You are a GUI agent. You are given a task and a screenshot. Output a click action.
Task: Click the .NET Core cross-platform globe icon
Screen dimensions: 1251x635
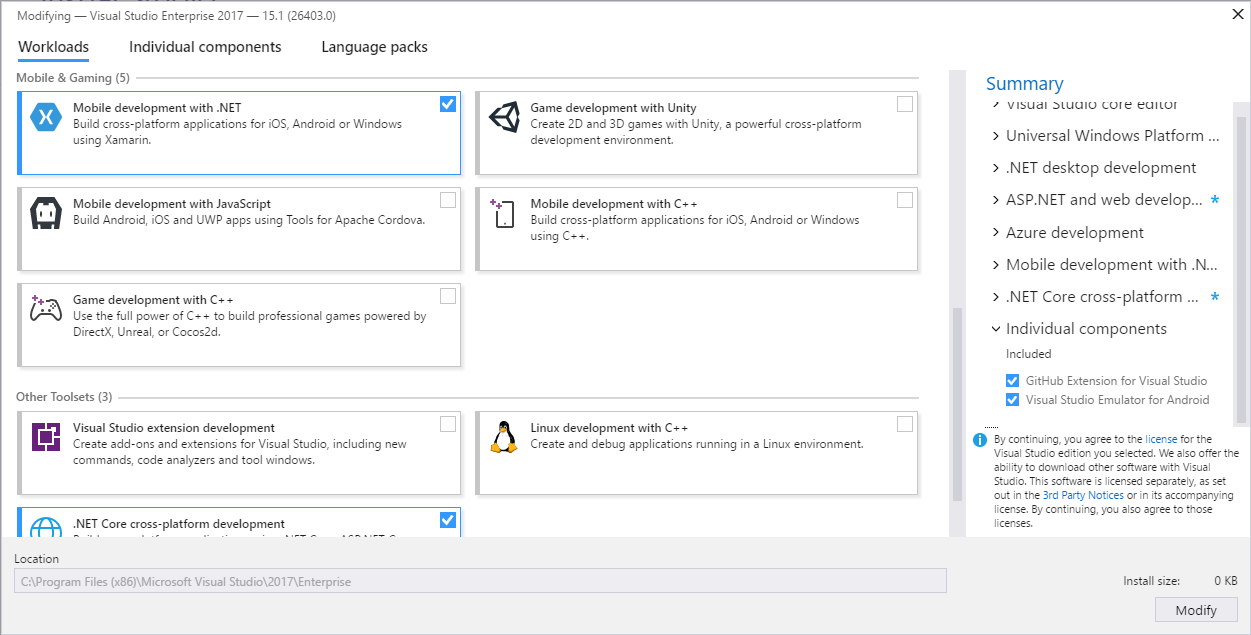[x=46, y=528]
